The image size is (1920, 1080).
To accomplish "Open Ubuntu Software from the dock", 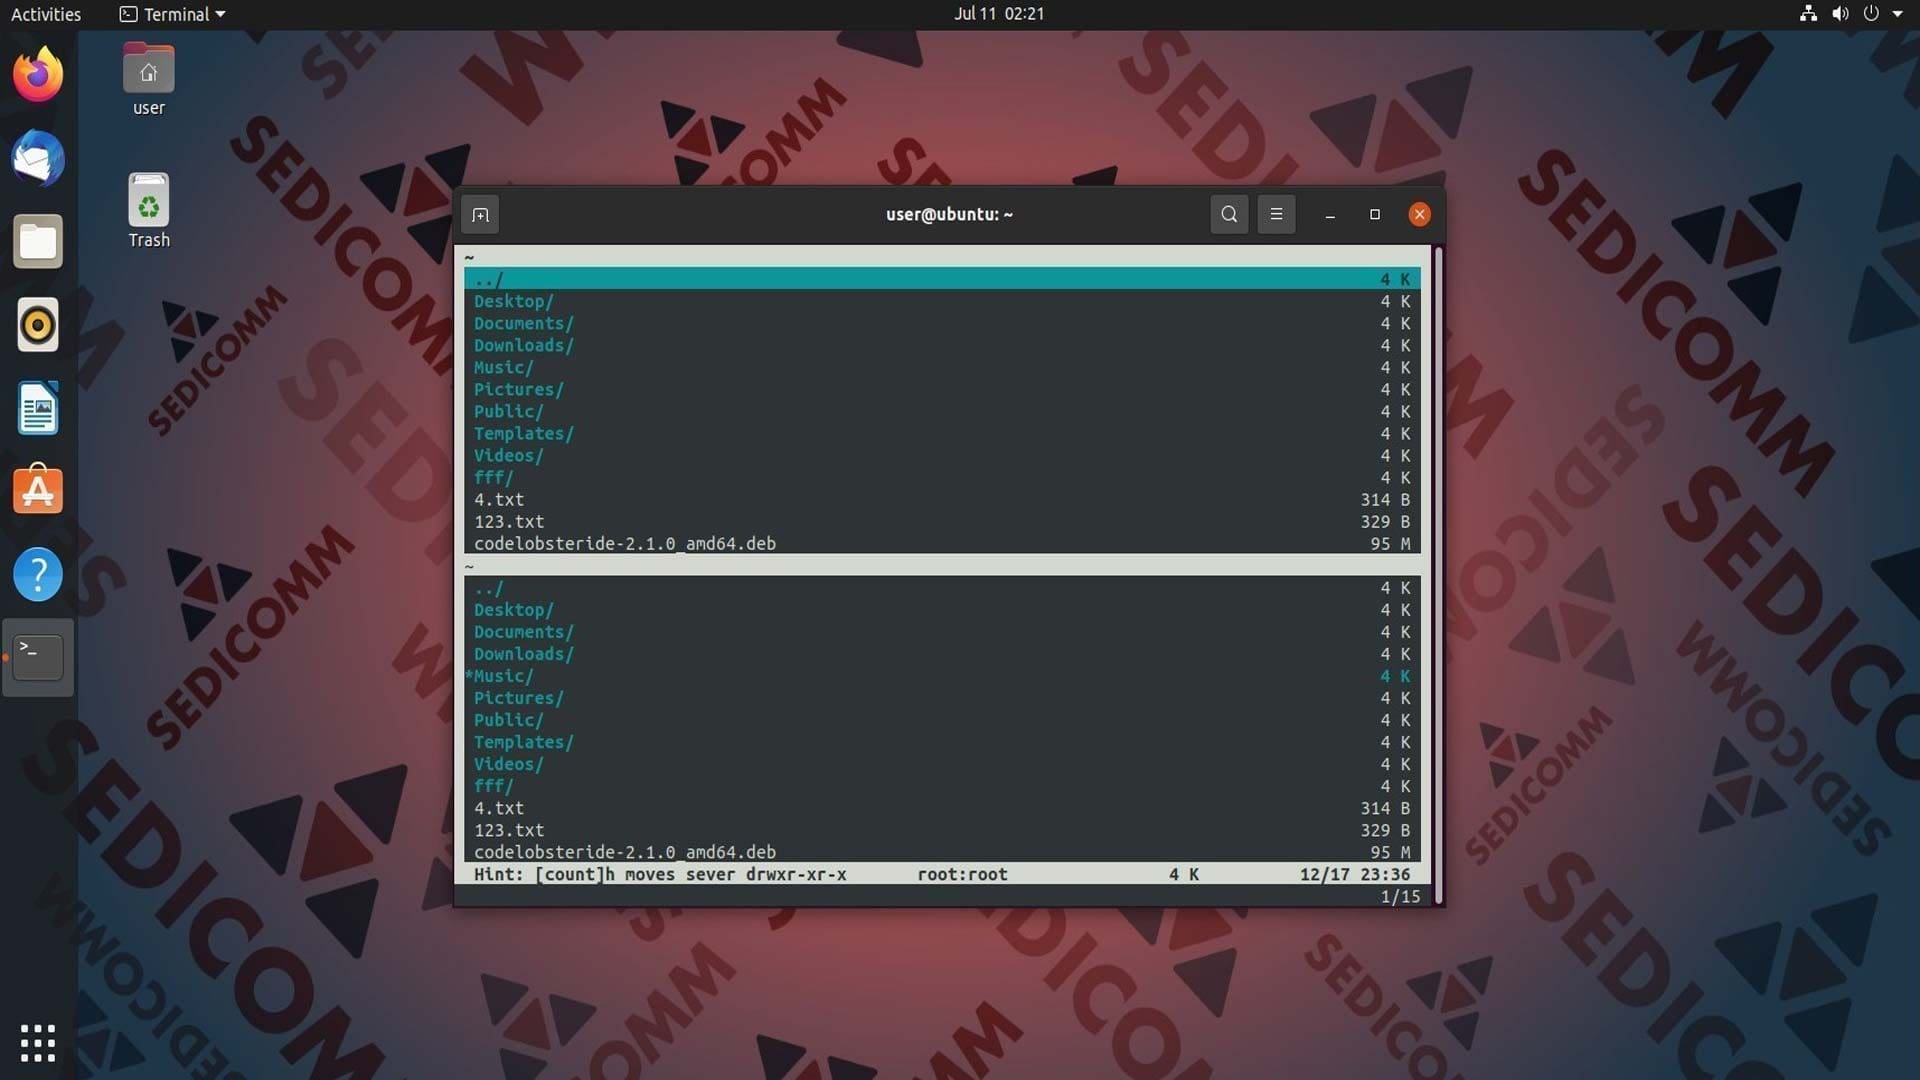I will coord(38,491).
